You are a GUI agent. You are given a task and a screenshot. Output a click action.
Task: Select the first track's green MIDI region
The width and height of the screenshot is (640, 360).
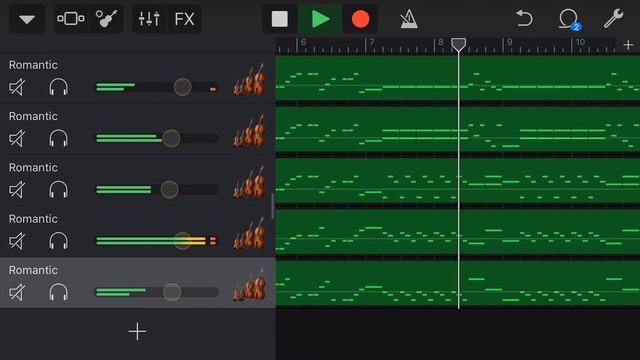pos(458,78)
